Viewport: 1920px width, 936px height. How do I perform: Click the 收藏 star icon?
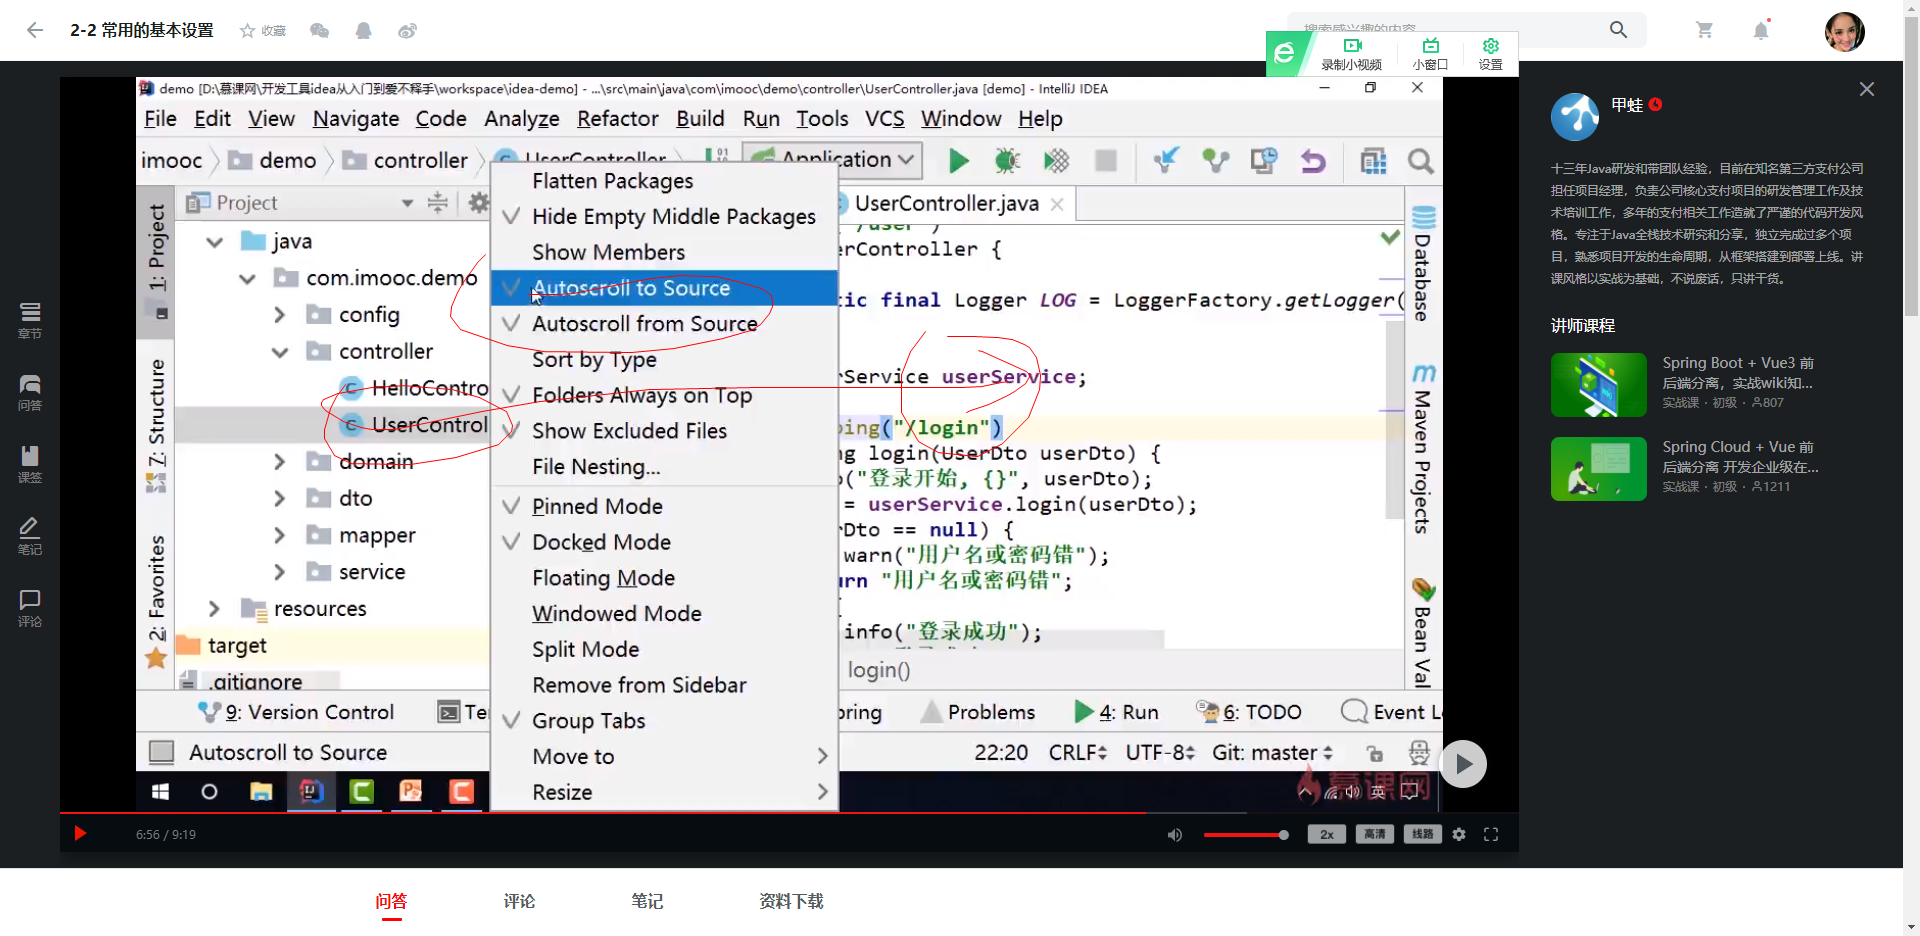(247, 31)
